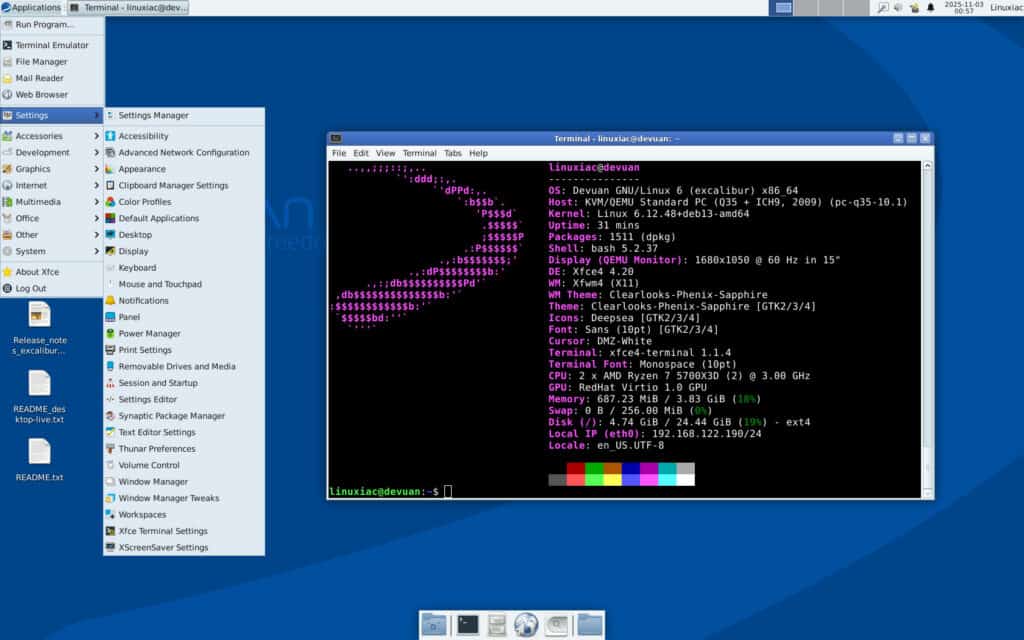
Task: Click the volume icon in the system tray
Action: coord(898,8)
